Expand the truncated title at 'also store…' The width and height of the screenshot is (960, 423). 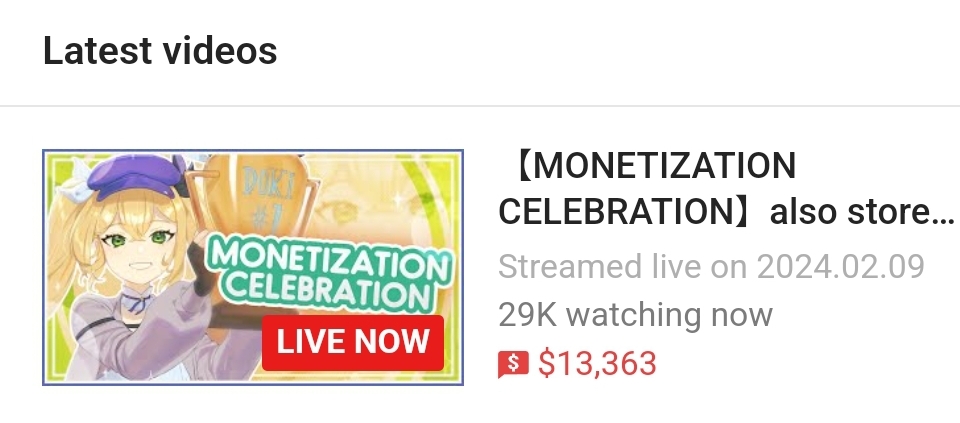point(861,212)
